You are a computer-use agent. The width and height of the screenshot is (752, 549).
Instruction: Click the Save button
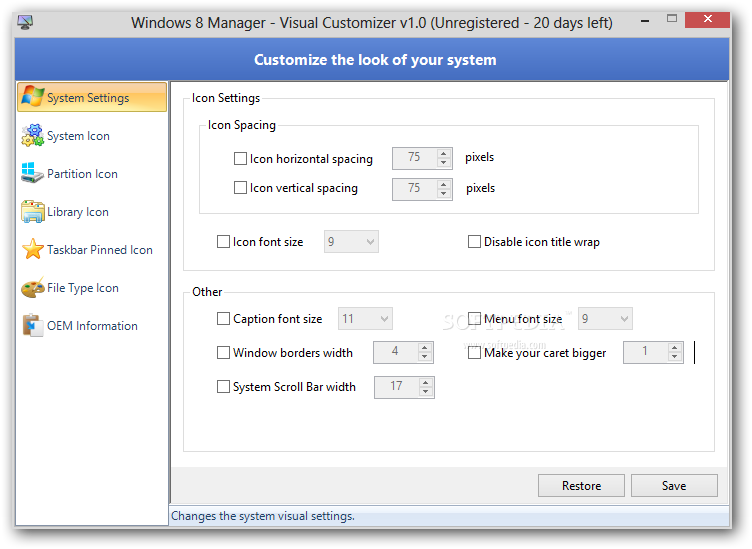674,485
